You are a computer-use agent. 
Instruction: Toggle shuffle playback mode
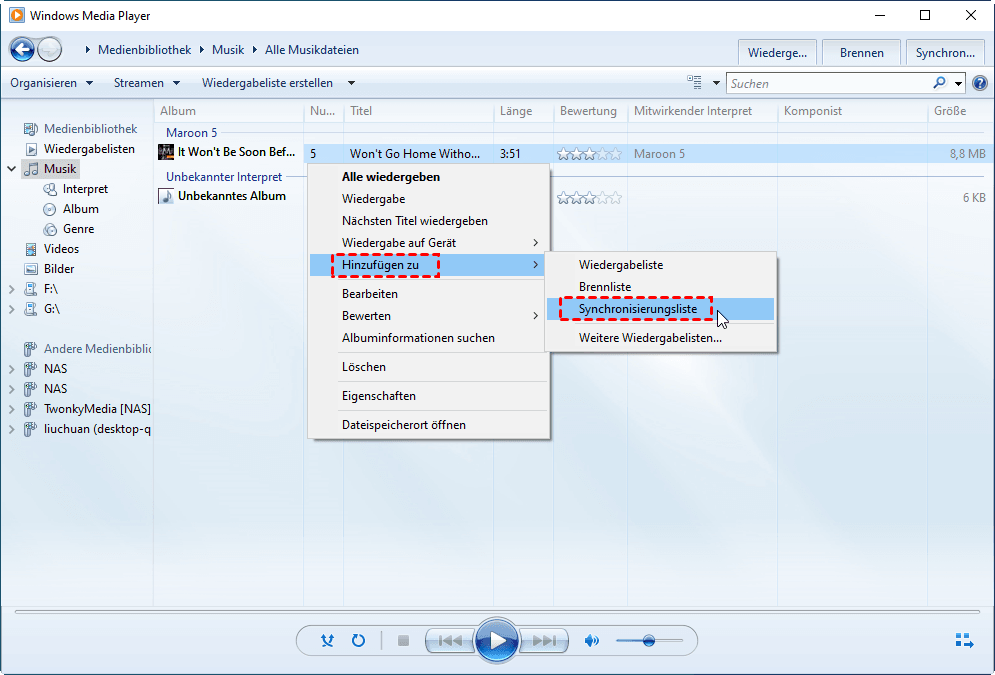327,641
